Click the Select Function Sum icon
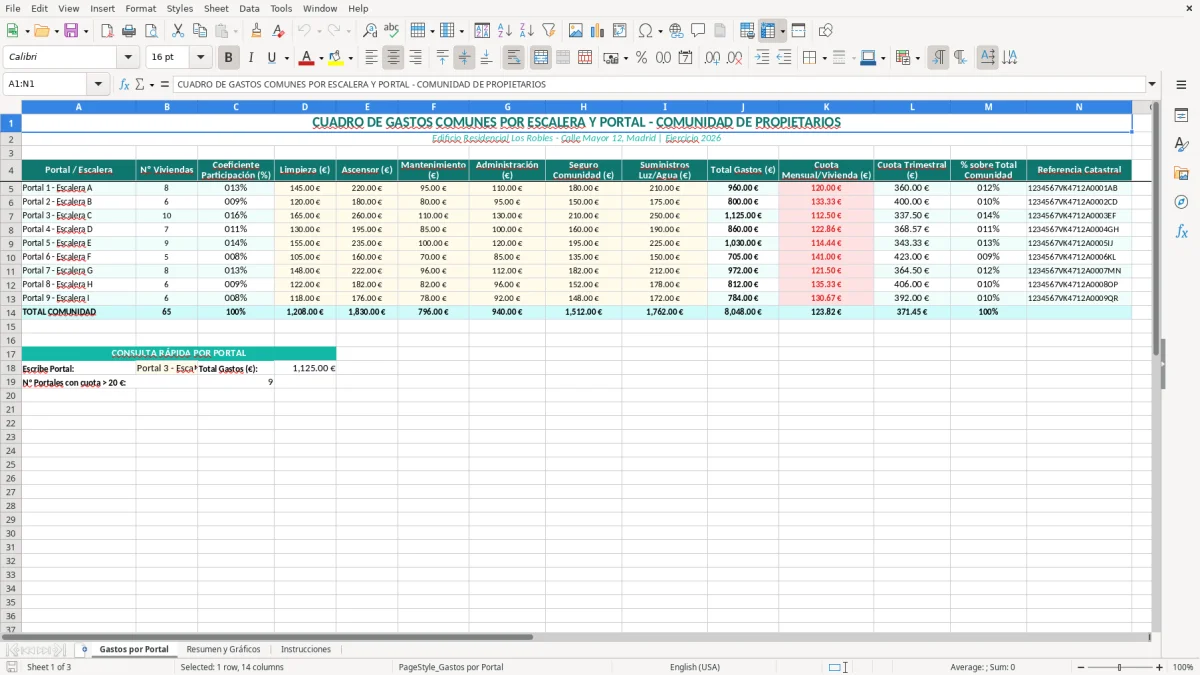The image size is (1200, 675). coord(139,84)
